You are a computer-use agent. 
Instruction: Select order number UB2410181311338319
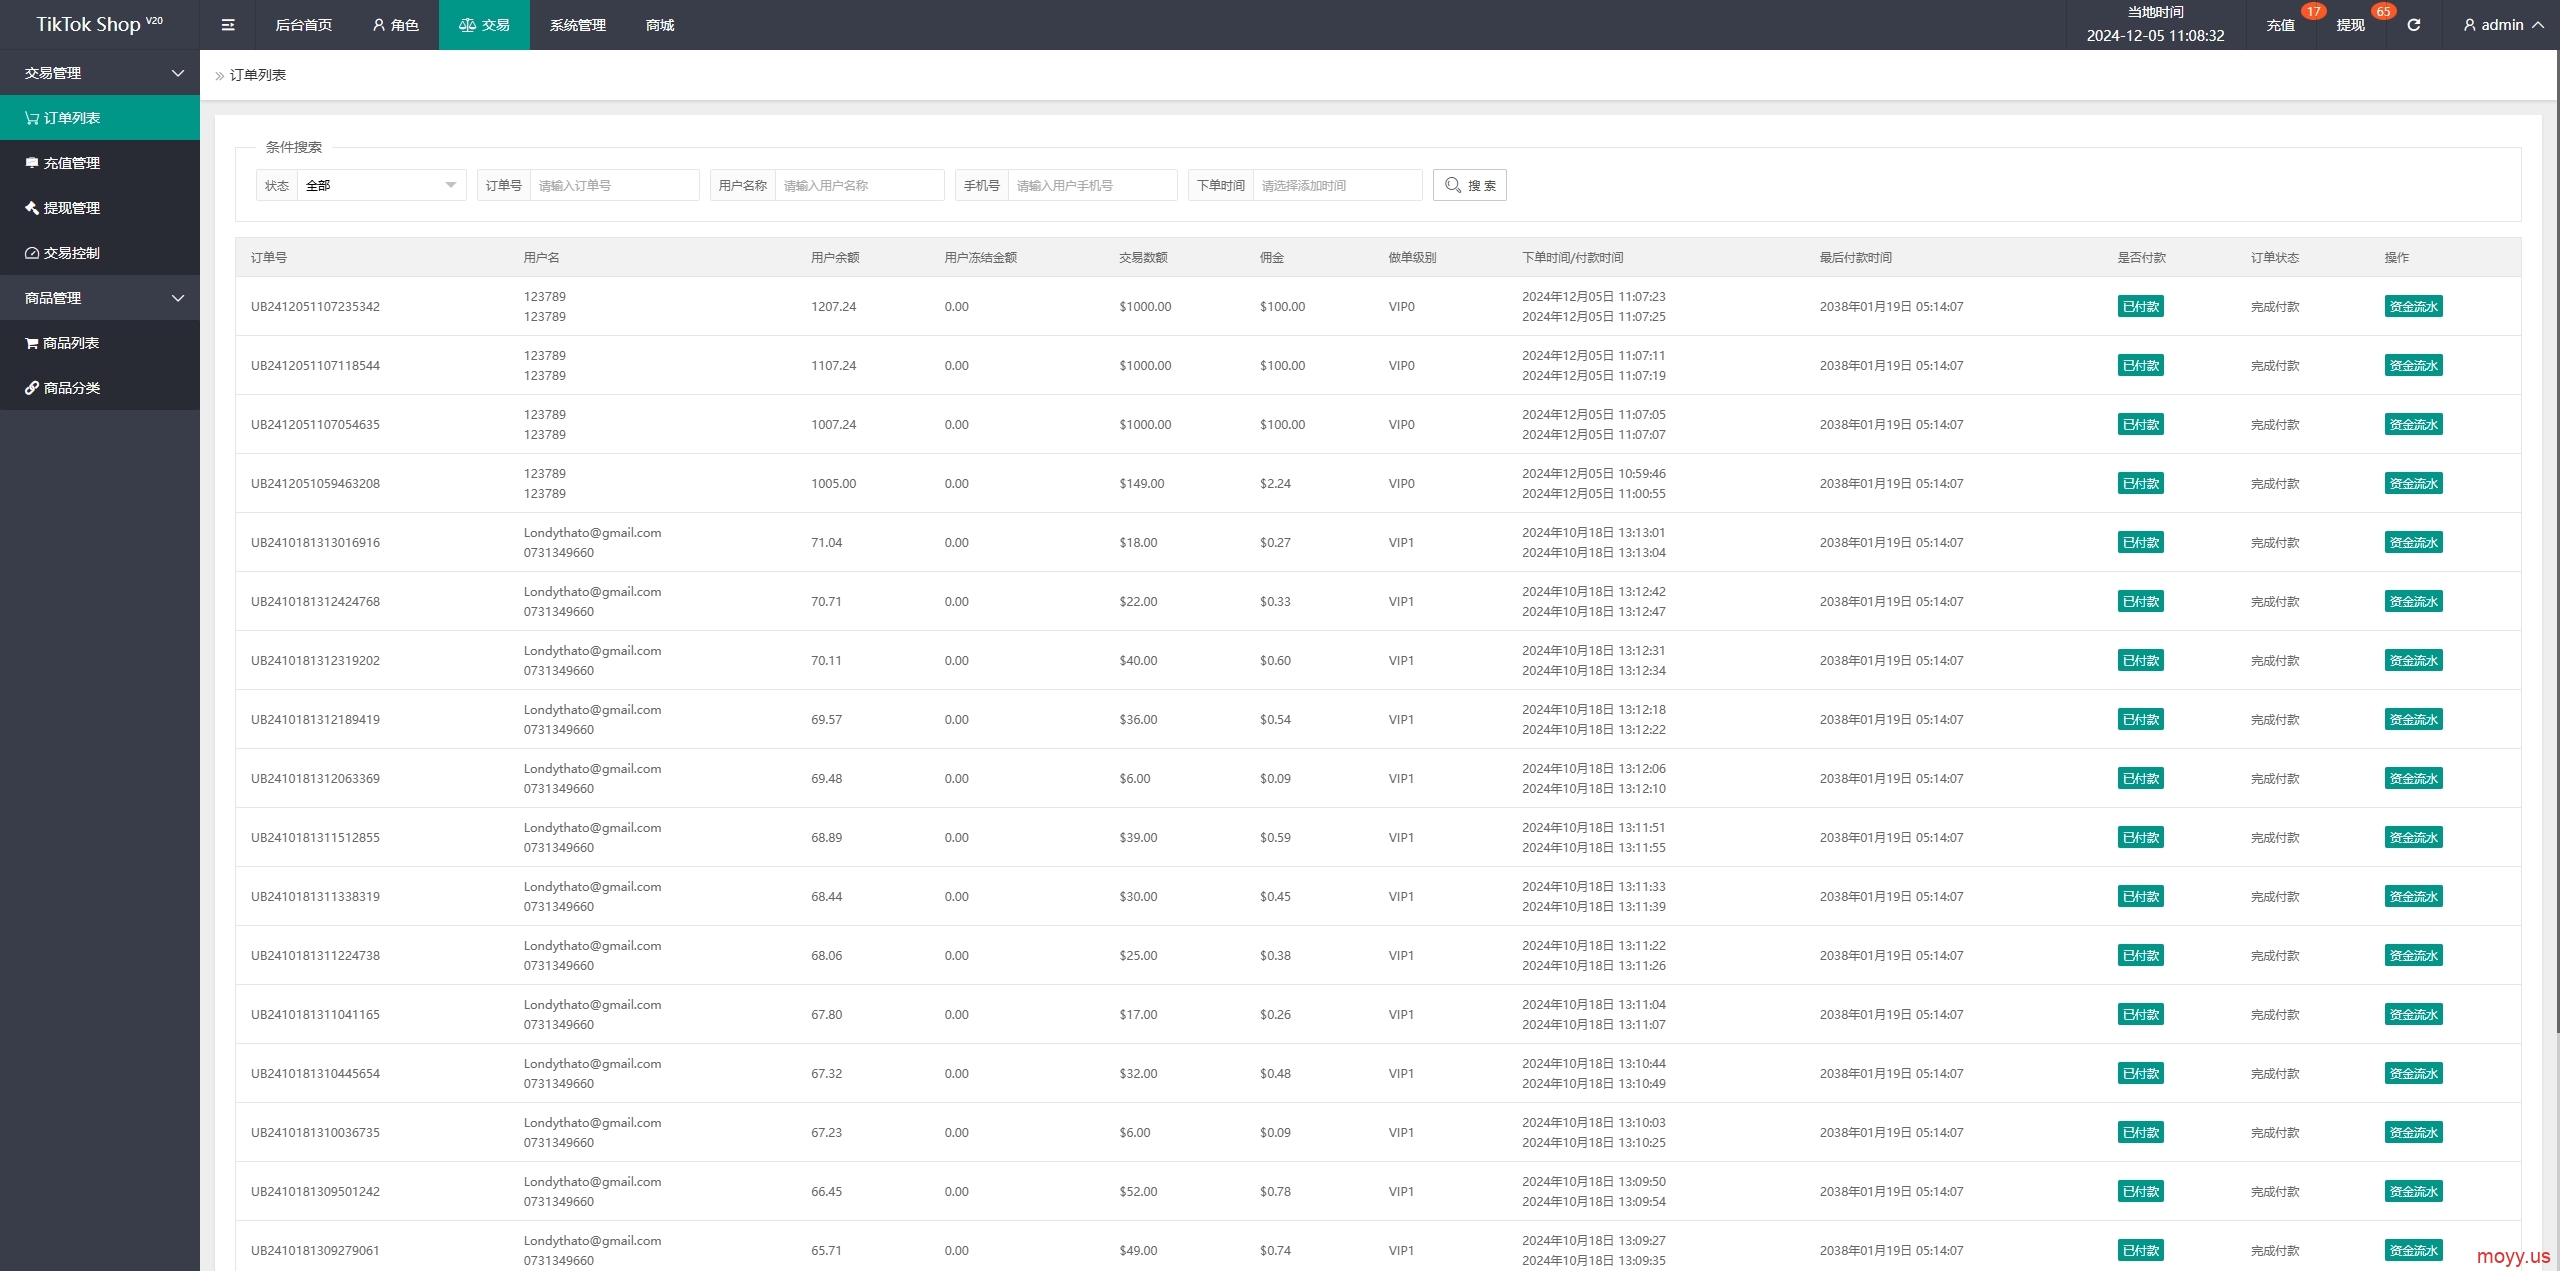[315, 897]
